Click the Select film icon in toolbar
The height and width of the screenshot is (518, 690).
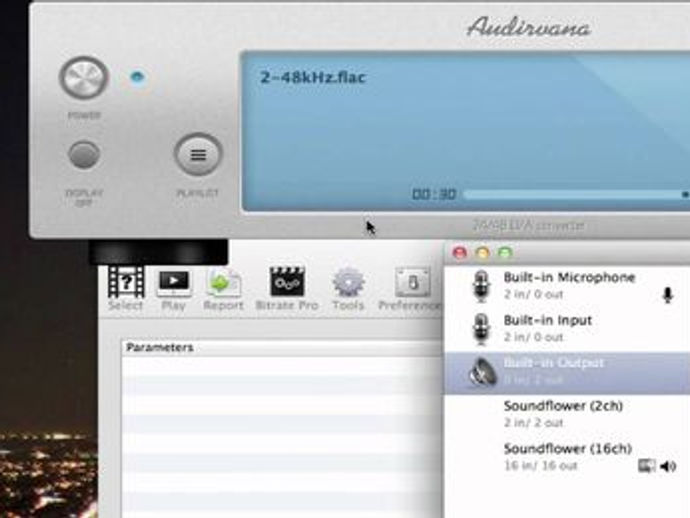[x=126, y=282]
